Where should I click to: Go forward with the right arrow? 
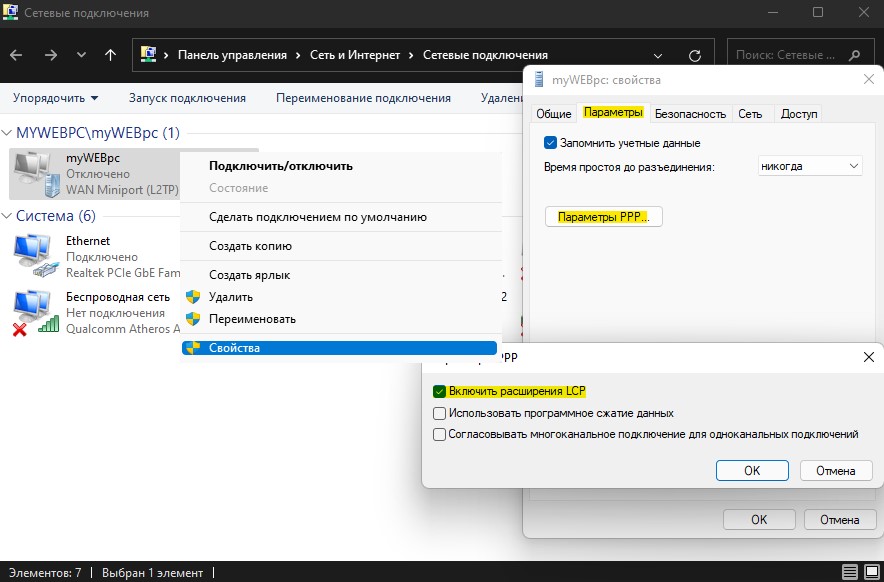click(x=51, y=55)
